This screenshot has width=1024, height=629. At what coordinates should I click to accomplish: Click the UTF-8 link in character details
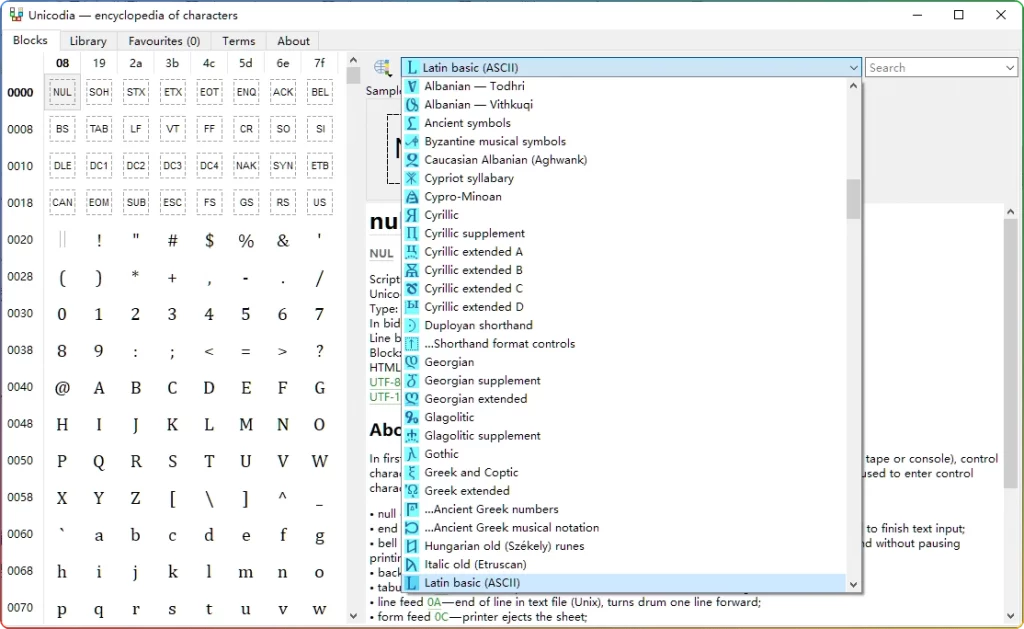381,382
